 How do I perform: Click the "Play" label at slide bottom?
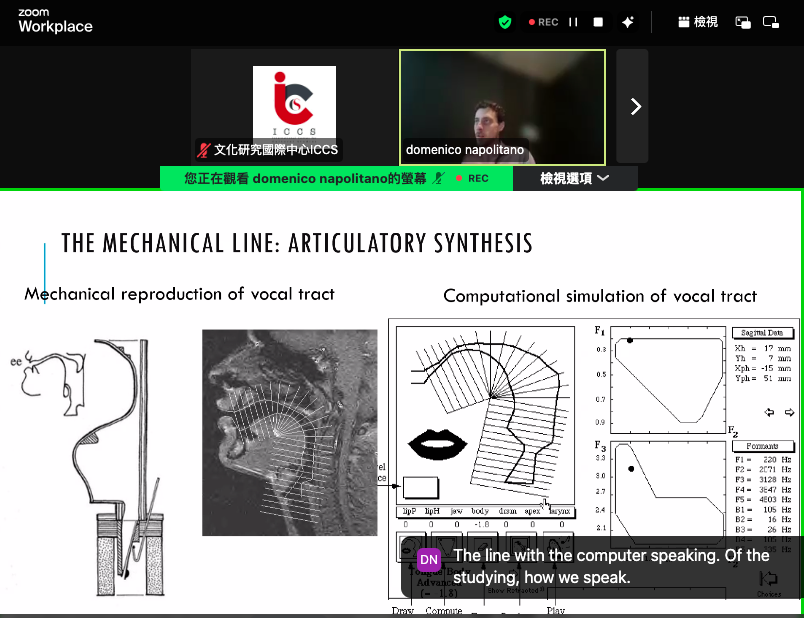point(556,610)
